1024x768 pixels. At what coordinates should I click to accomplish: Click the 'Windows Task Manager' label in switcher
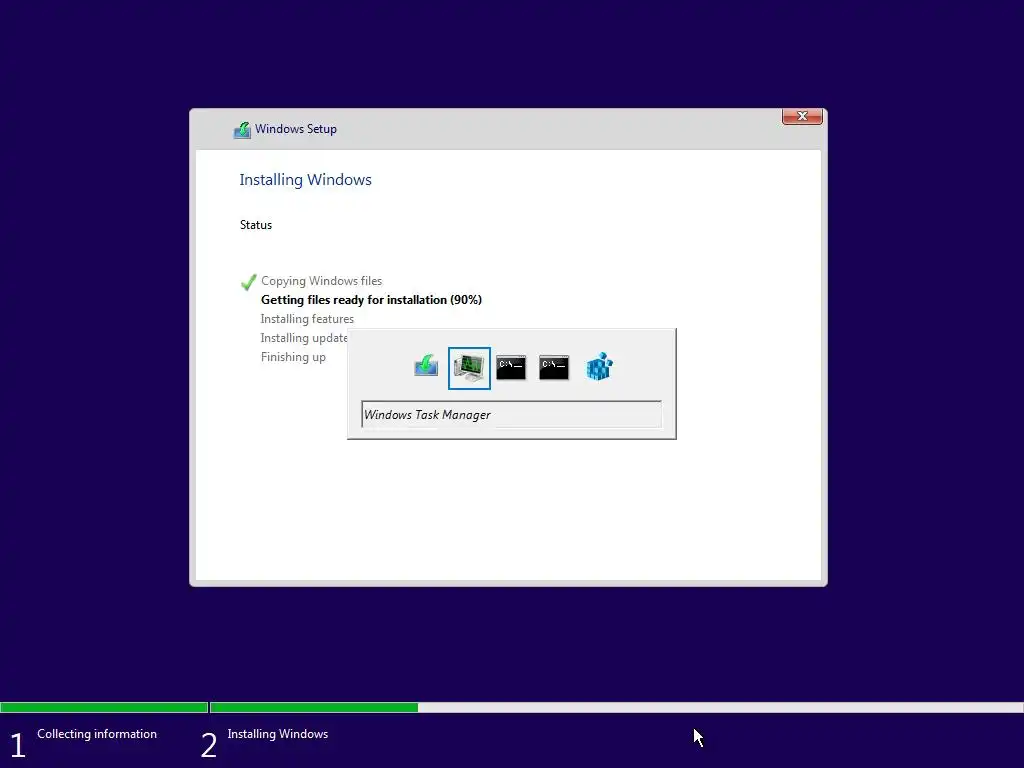tap(427, 415)
